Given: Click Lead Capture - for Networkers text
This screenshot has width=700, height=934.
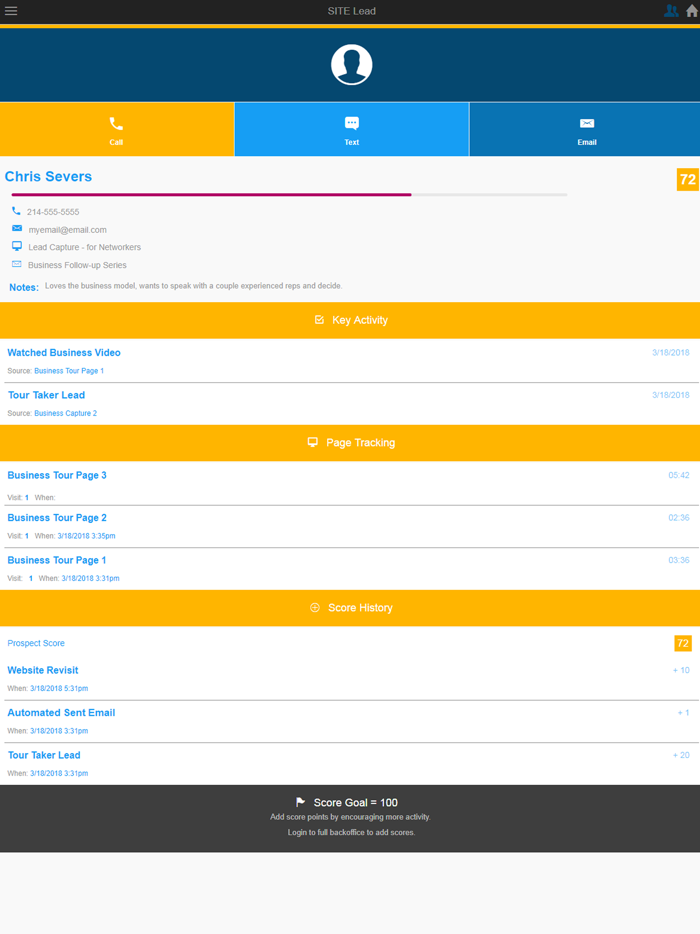Looking at the screenshot, I should [85, 247].
